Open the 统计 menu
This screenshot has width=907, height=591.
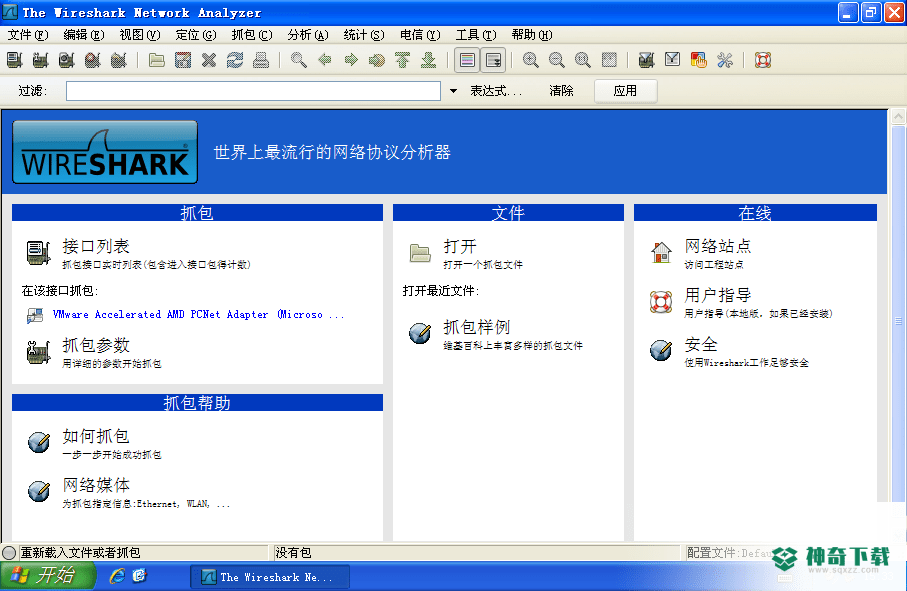[x=364, y=35]
